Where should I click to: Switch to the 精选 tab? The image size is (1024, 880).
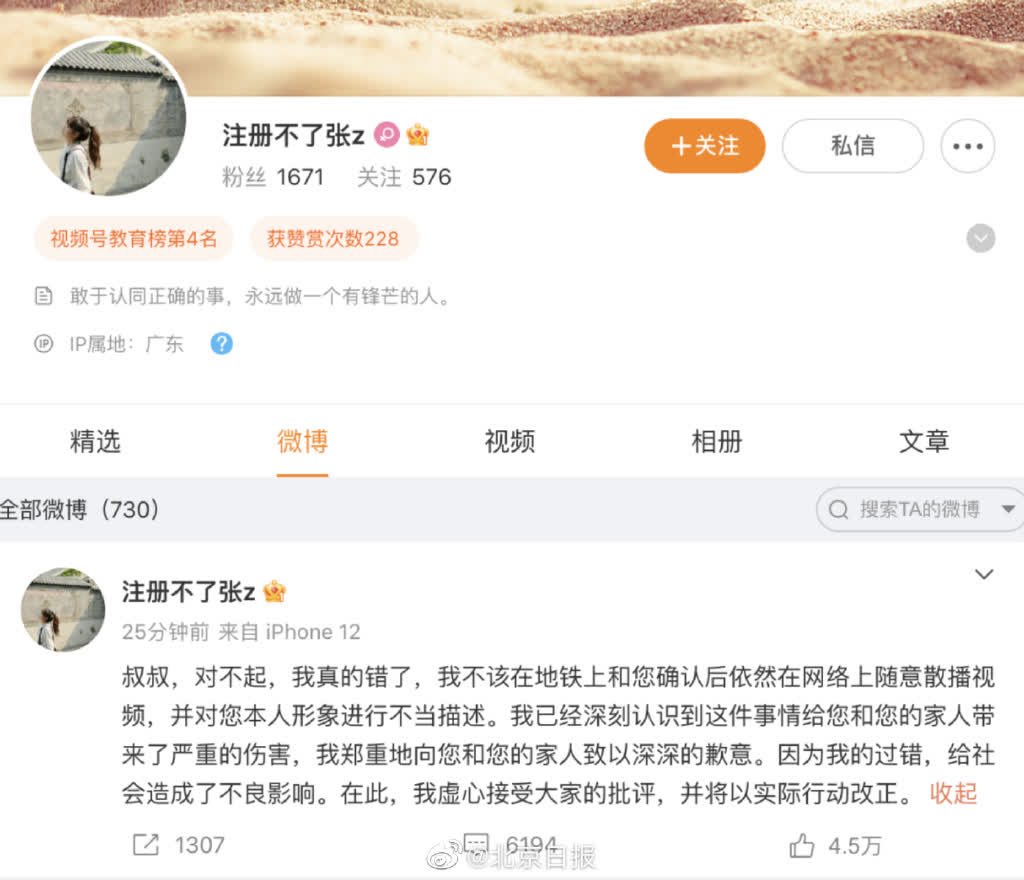coord(95,442)
